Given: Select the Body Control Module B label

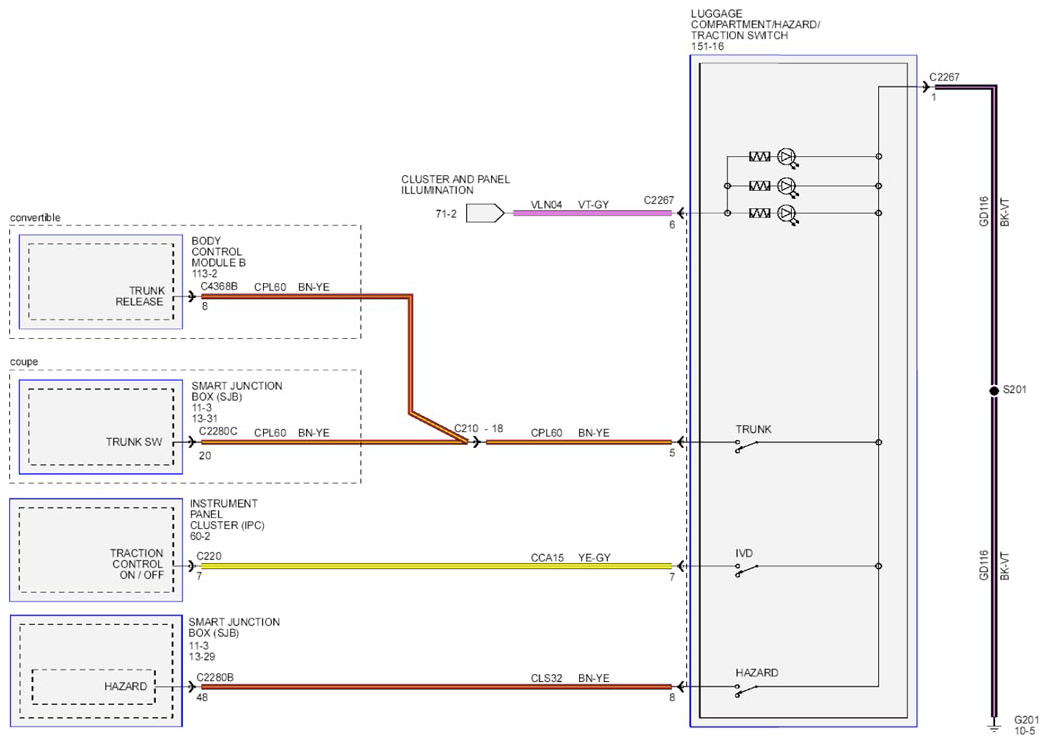Looking at the screenshot, I should [218, 251].
